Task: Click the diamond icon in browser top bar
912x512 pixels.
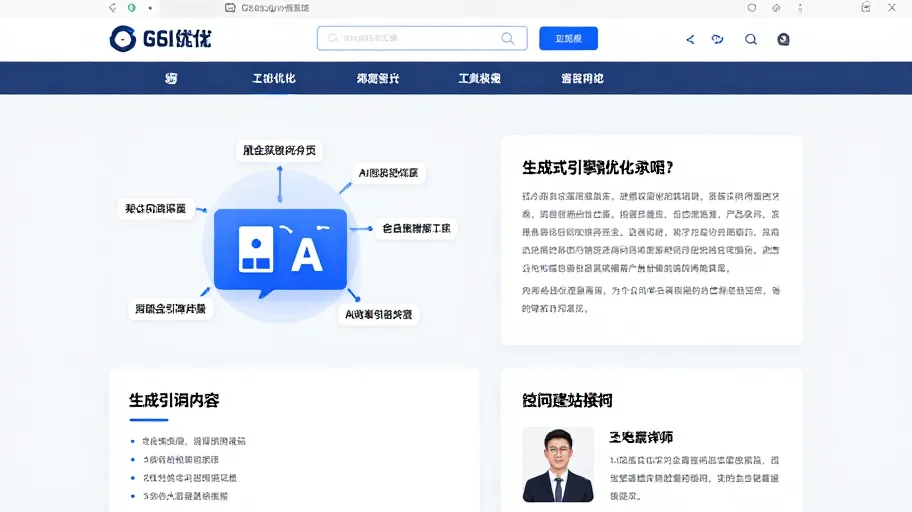Action: click(x=776, y=8)
